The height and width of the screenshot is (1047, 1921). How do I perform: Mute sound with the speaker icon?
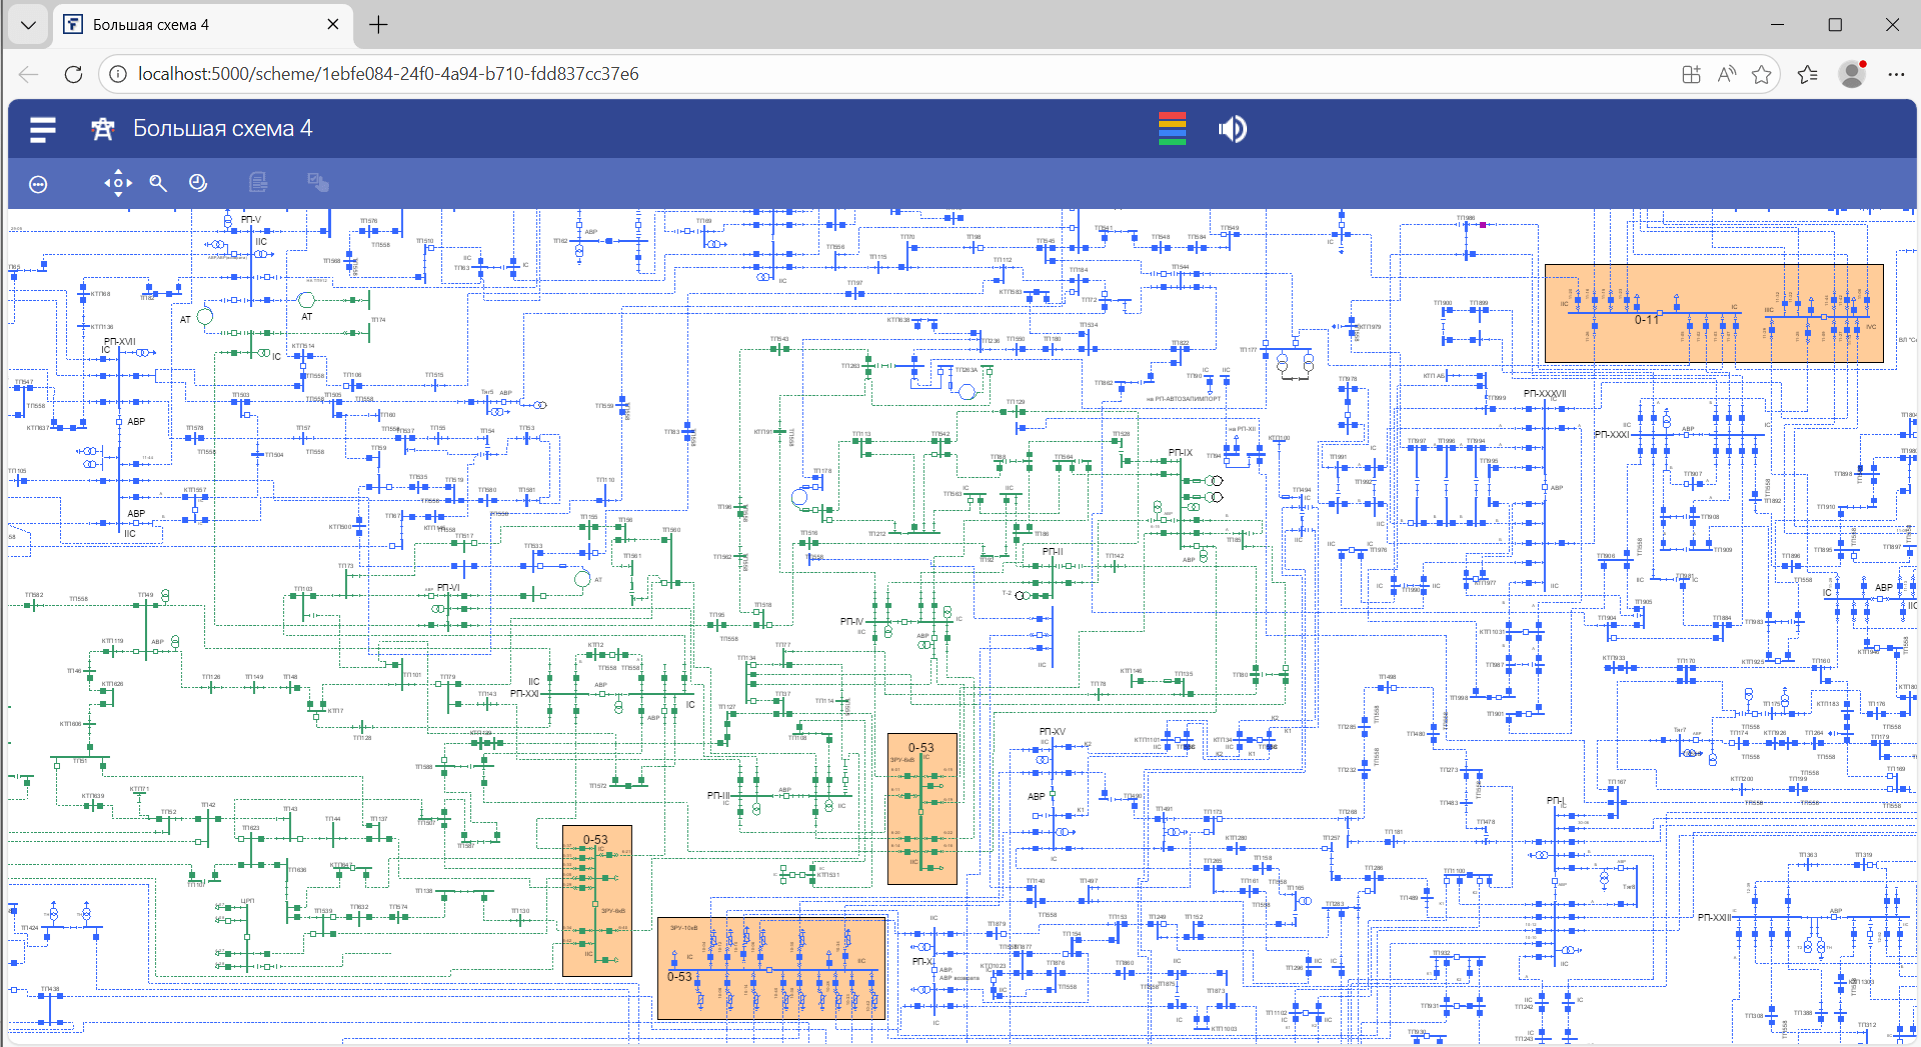[1232, 129]
